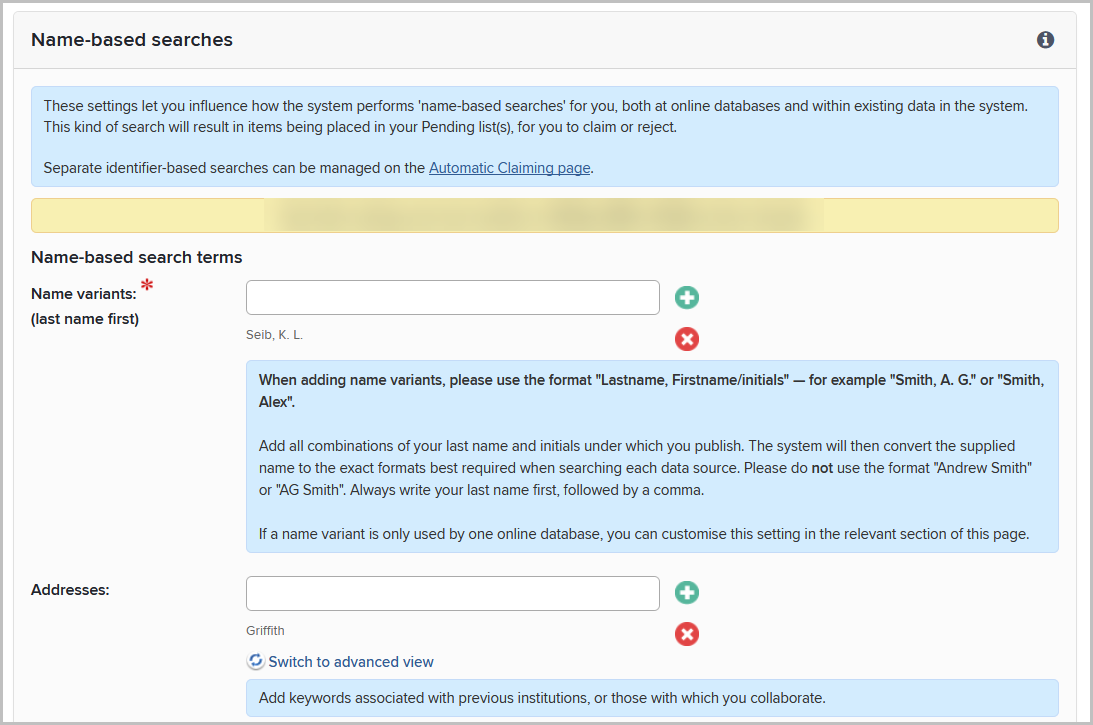Select the 'Seib, K. L.' name entry

pyautogui.click(x=274, y=335)
